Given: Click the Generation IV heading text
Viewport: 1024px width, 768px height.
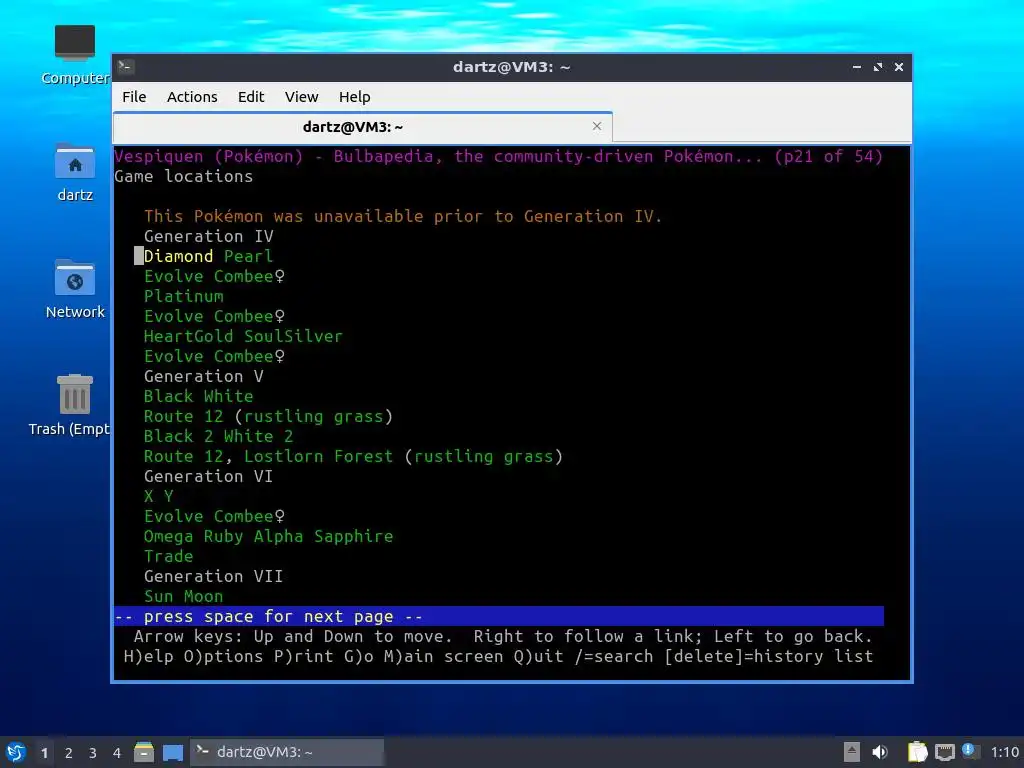Looking at the screenshot, I should coord(208,236).
